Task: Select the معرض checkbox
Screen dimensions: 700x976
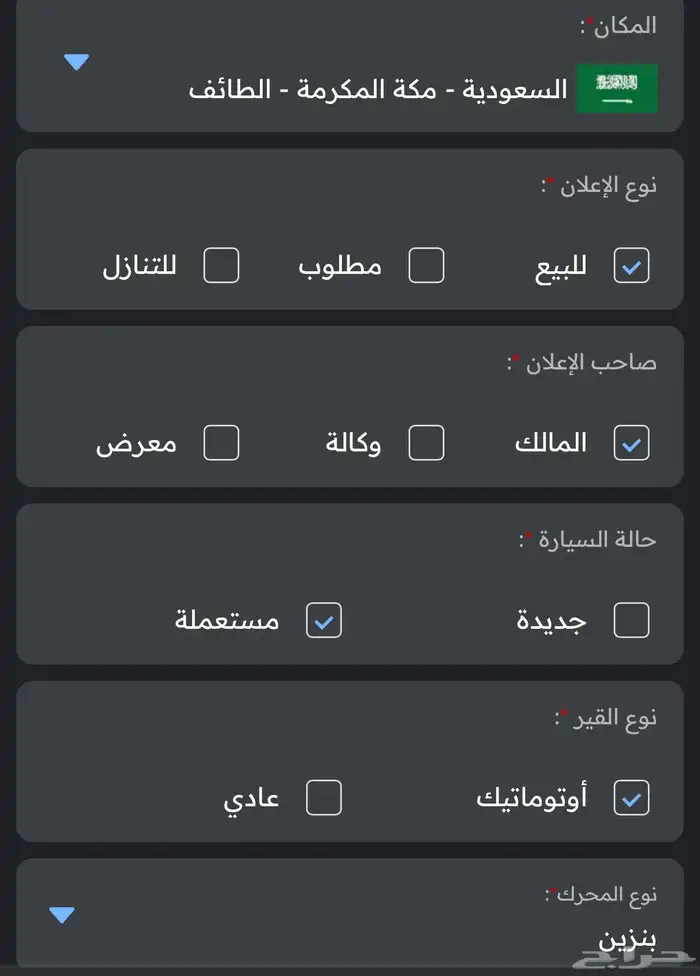Action: point(221,443)
